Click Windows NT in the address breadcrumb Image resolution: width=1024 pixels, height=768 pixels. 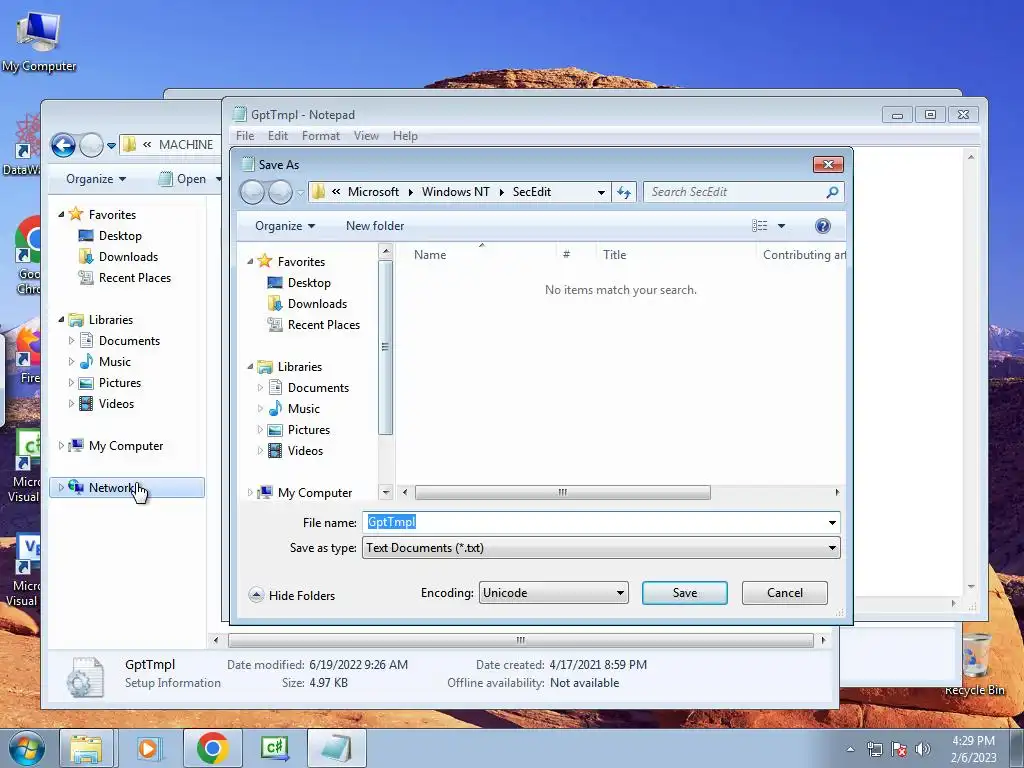(x=456, y=192)
